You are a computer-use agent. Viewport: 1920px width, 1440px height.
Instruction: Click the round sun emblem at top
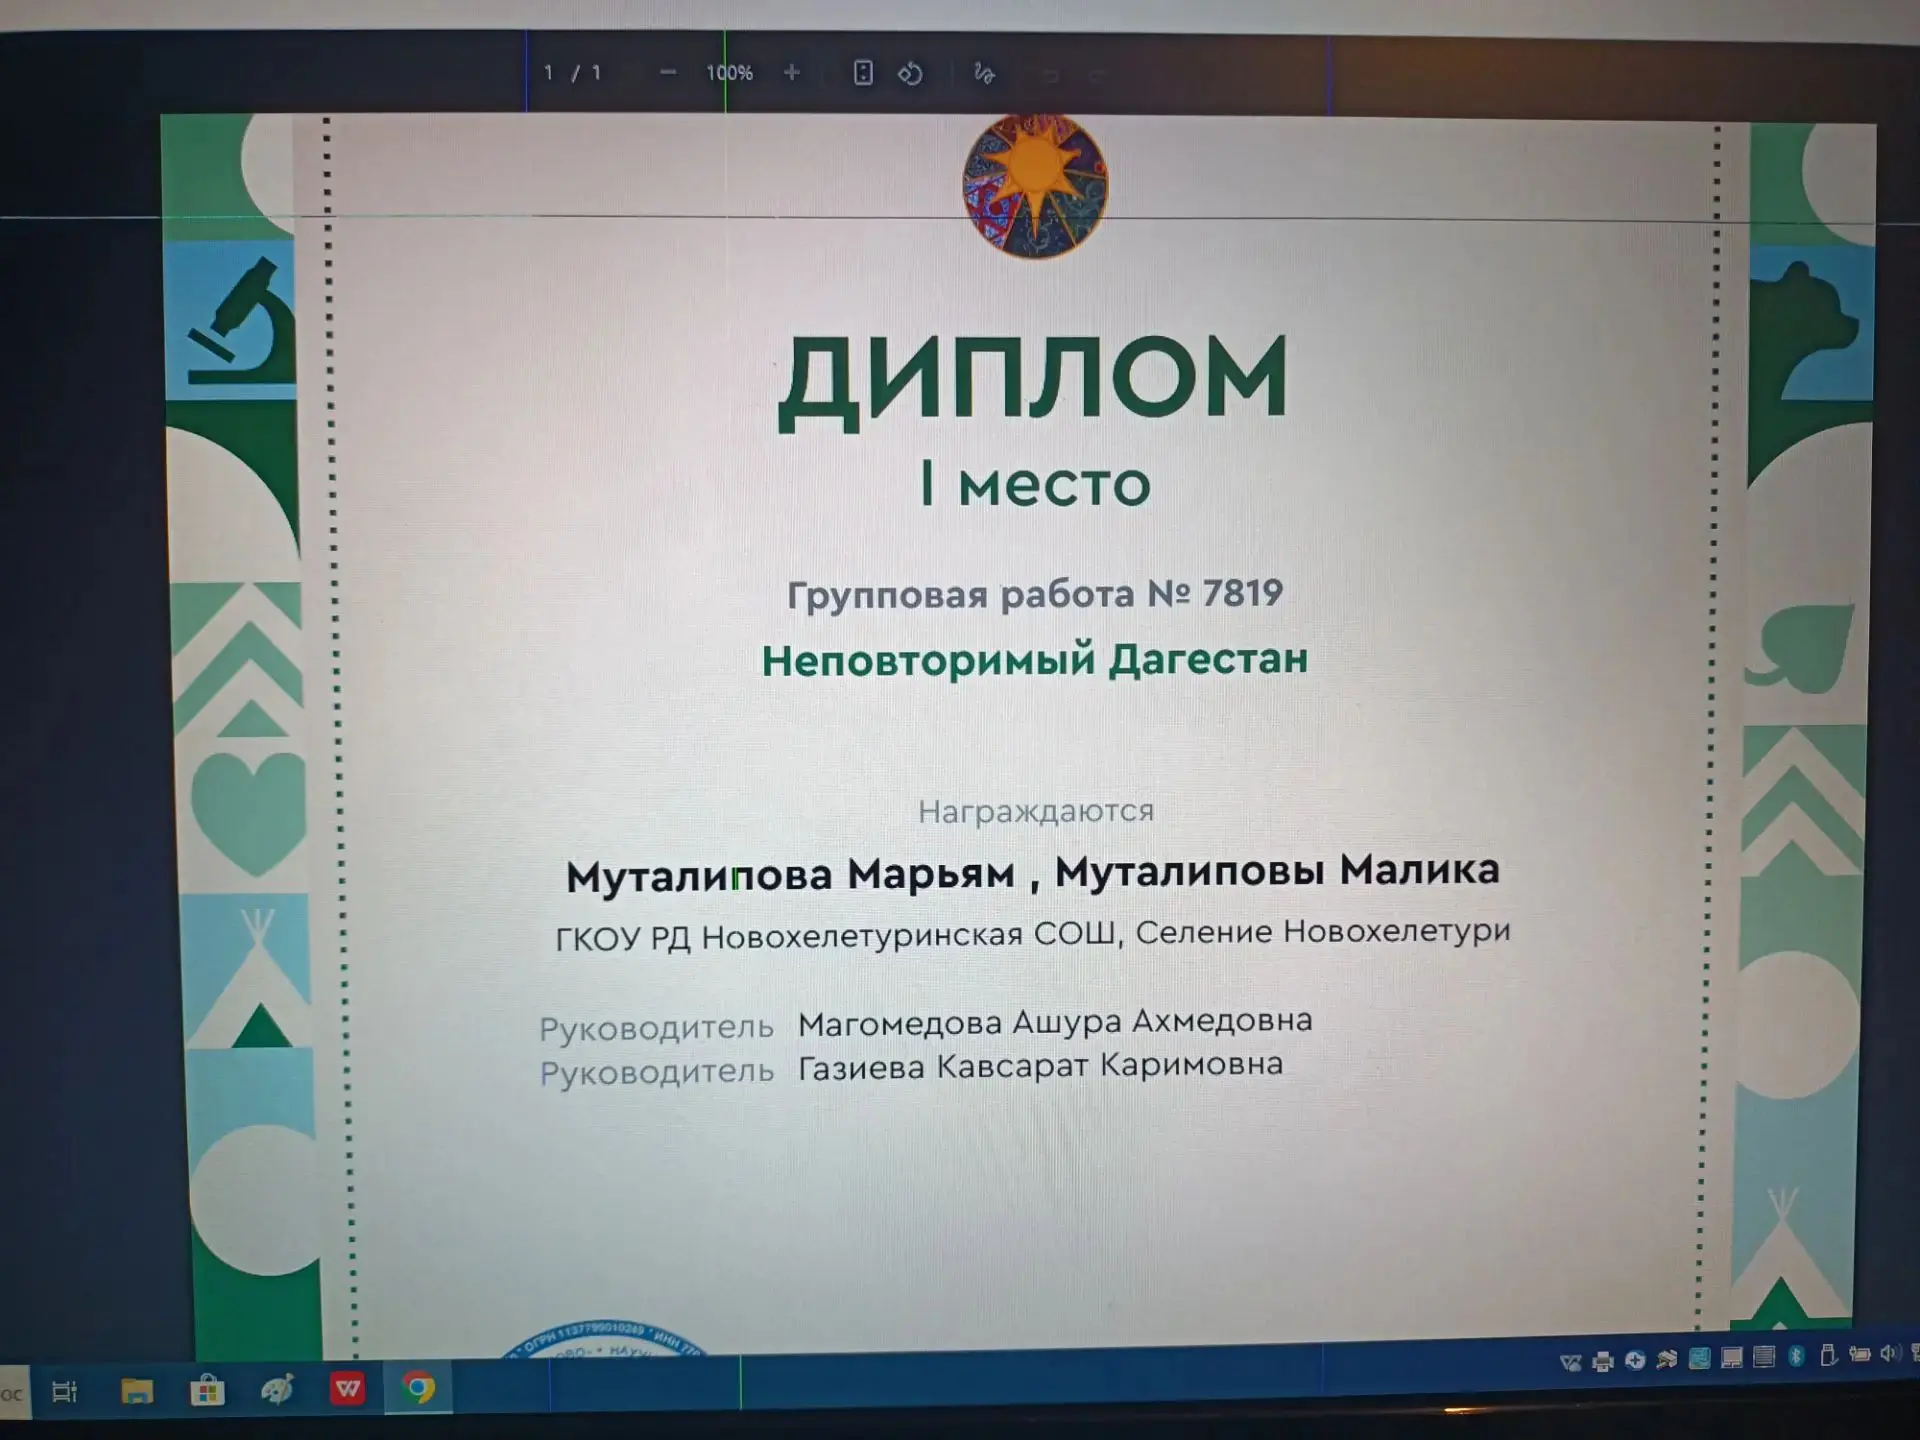(x=1035, y=187)
